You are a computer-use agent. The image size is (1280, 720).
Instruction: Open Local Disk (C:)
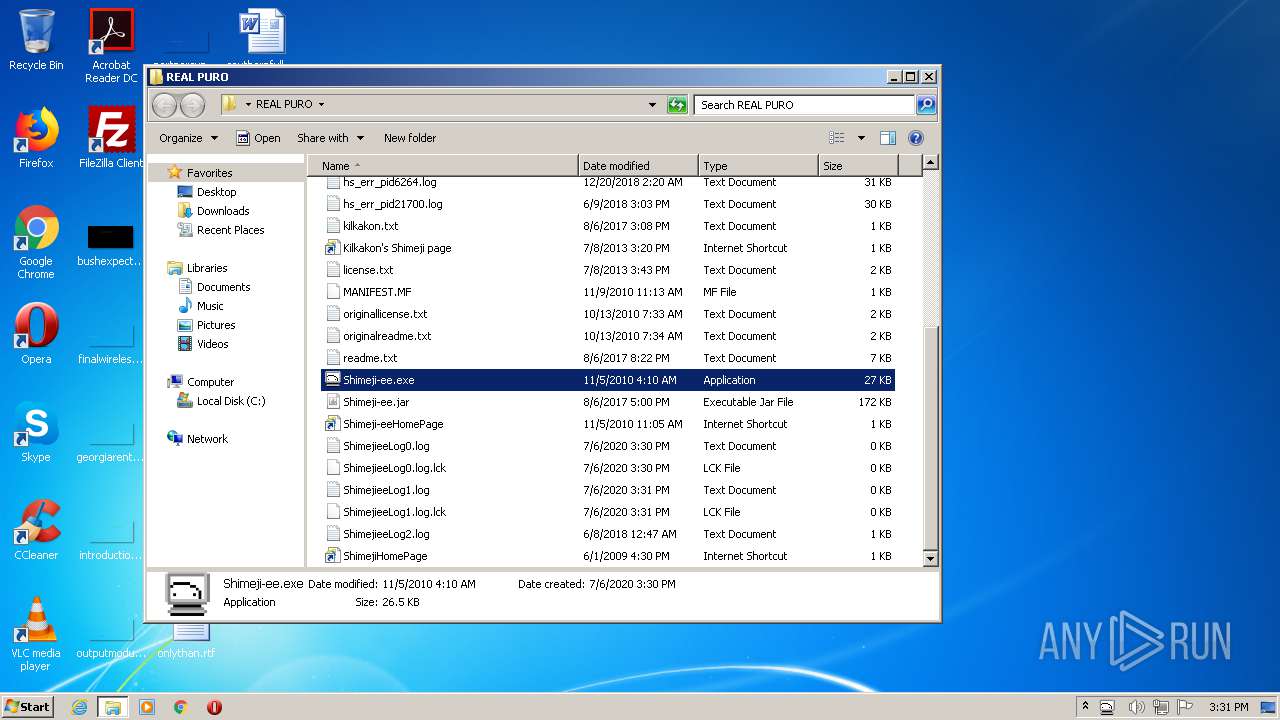point(231,401)
